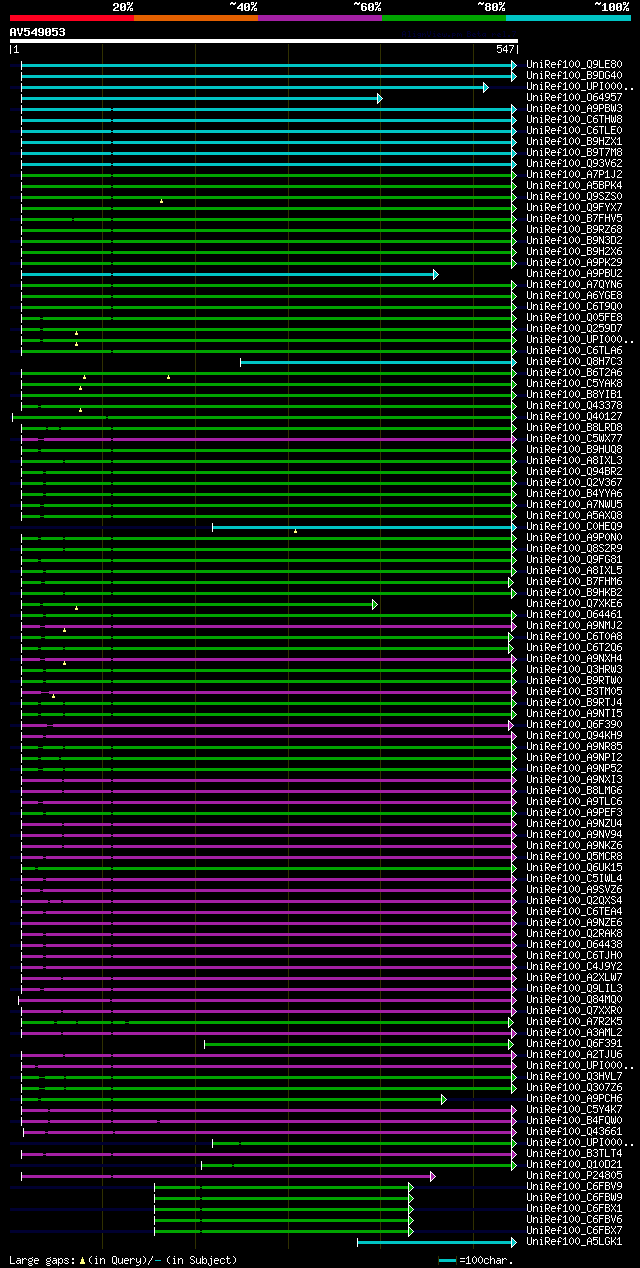This screenshot has width=640, height=1268.
Task: Select the UniRef100_Q5MCR8 label
Action: (x=574, y=856)
